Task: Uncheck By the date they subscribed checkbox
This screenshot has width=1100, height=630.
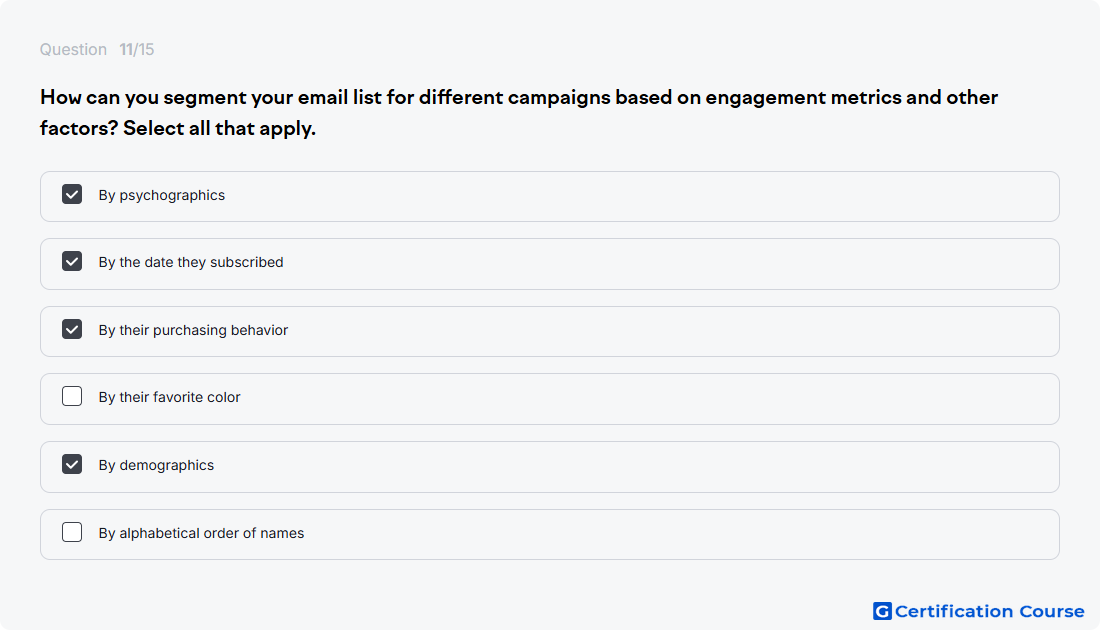Action: click(x=72, y=262)
